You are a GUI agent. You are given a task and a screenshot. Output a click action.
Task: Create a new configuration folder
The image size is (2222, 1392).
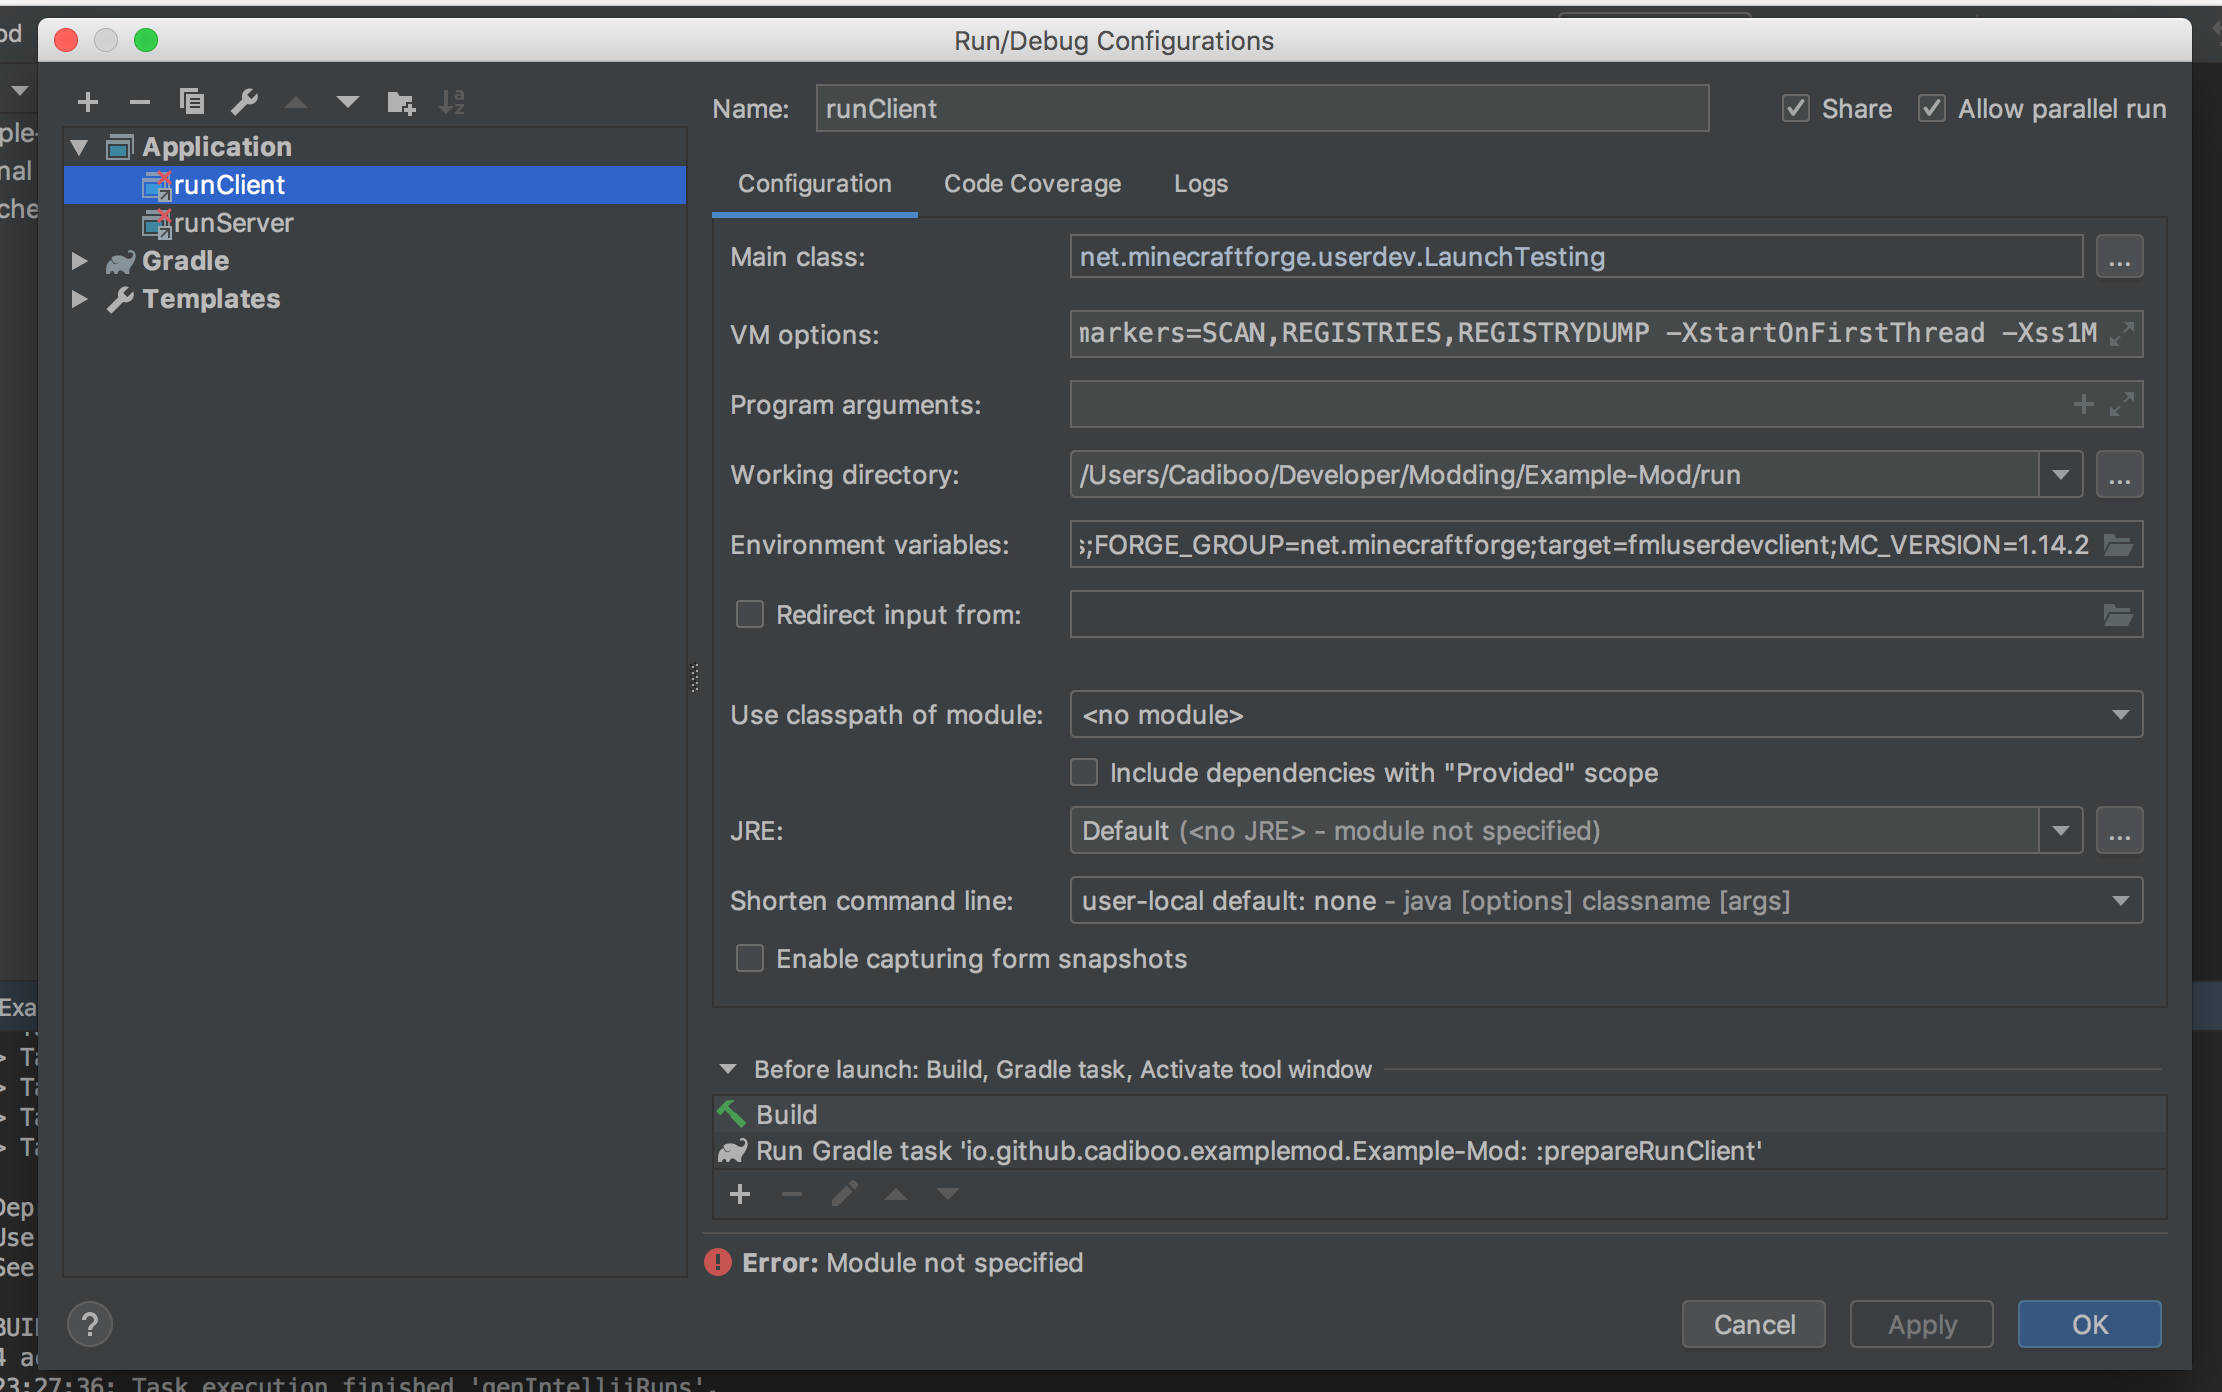click(x=400, y=101)
